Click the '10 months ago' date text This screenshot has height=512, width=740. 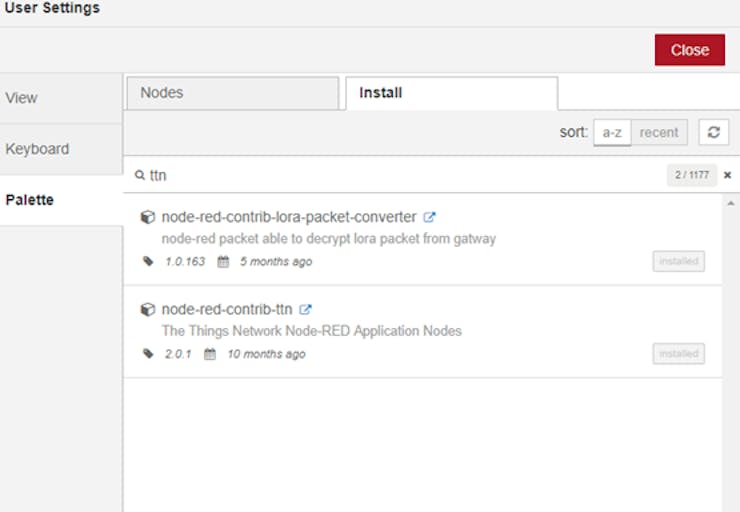[x=267, y=354]
